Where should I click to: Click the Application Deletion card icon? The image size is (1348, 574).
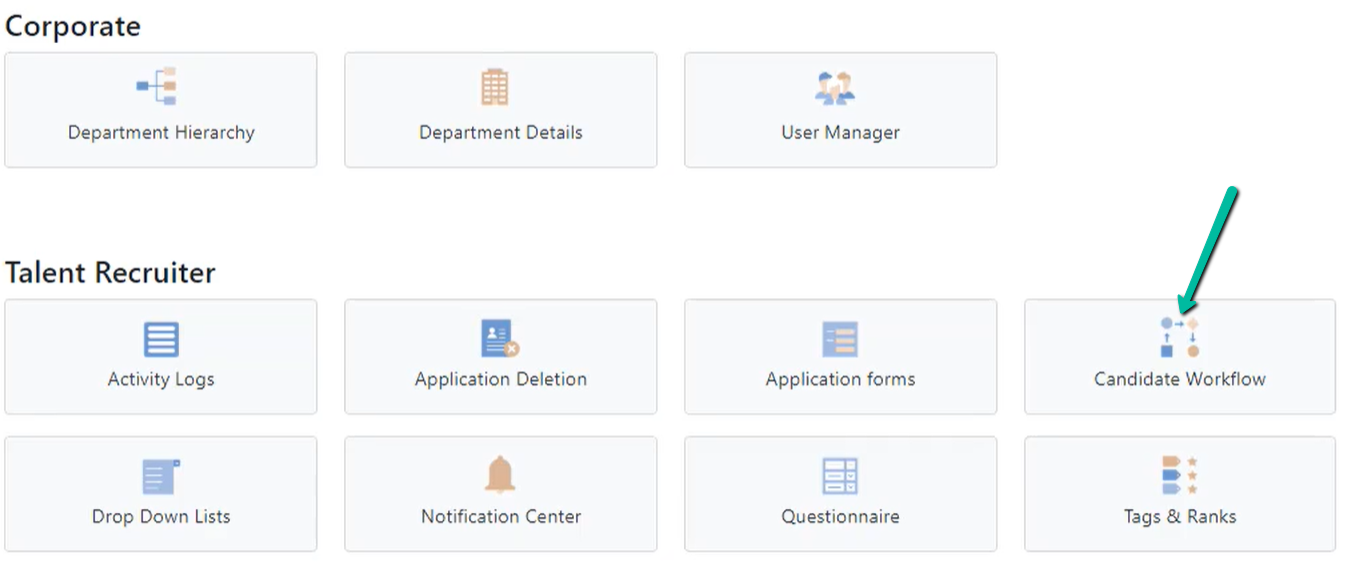[x=500, y=339]
